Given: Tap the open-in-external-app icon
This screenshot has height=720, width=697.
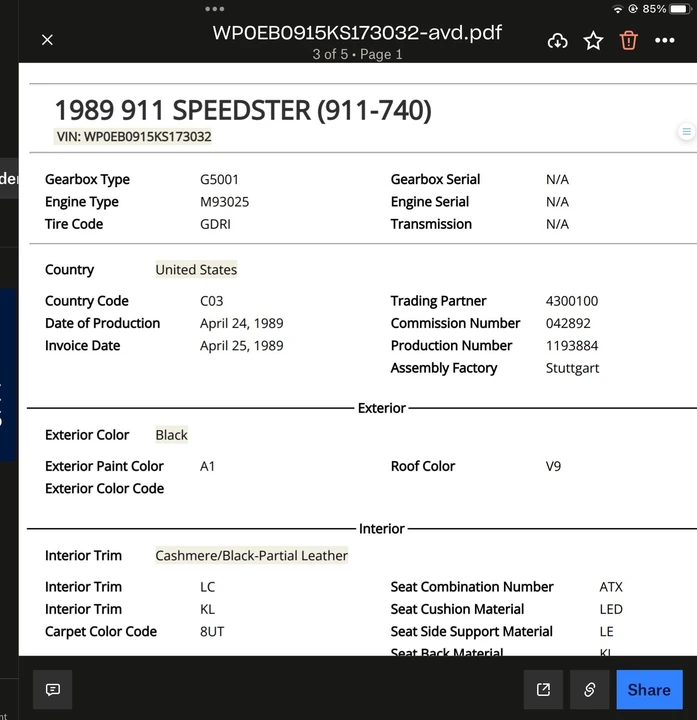Looking at the screenshot, I should click(x=543, y=689).
